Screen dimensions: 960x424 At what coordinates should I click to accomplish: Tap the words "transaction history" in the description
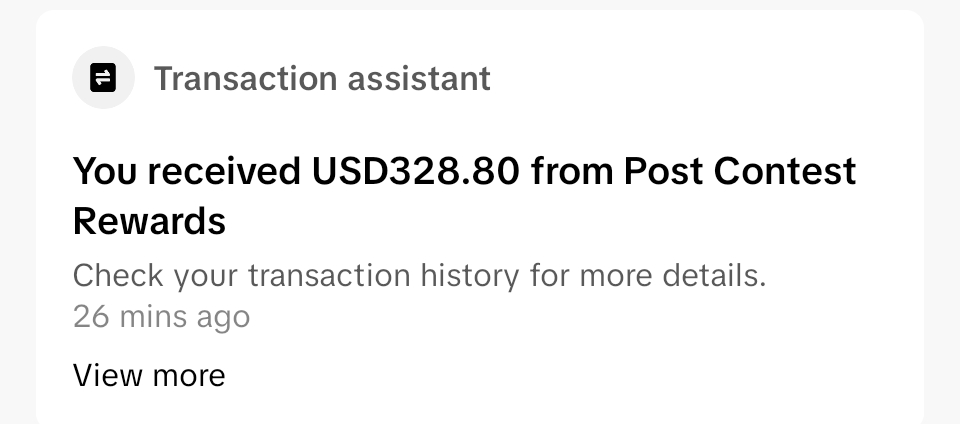384,275
